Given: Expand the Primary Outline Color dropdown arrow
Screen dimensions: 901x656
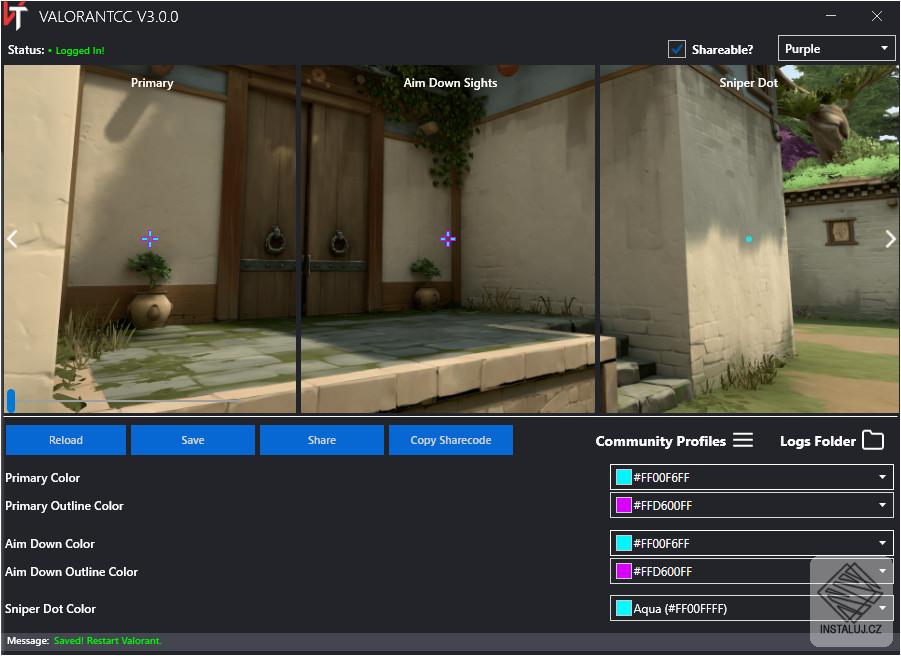Looking at the screenshot, I should coord(882,505).
